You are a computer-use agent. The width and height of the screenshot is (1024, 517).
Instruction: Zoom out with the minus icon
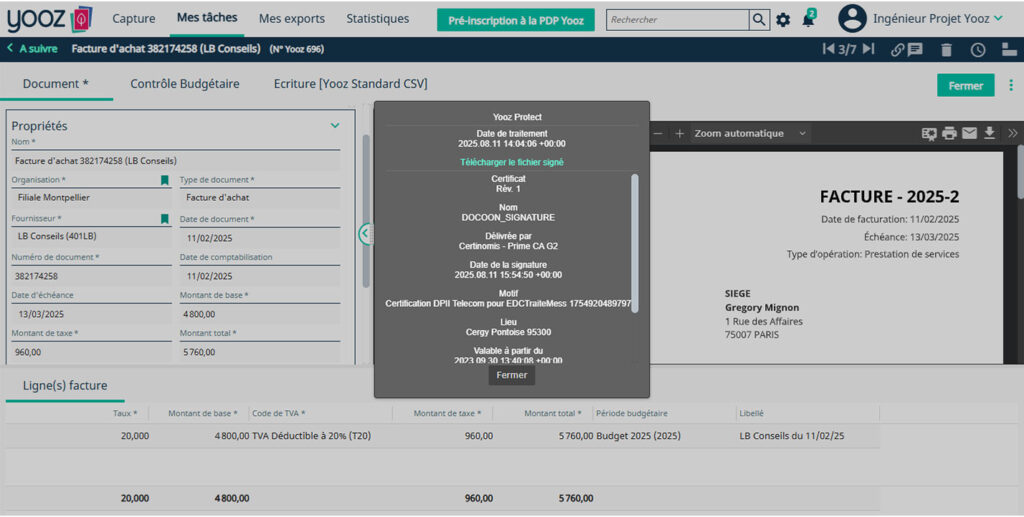pyautogui.click(x=658, y=133)
